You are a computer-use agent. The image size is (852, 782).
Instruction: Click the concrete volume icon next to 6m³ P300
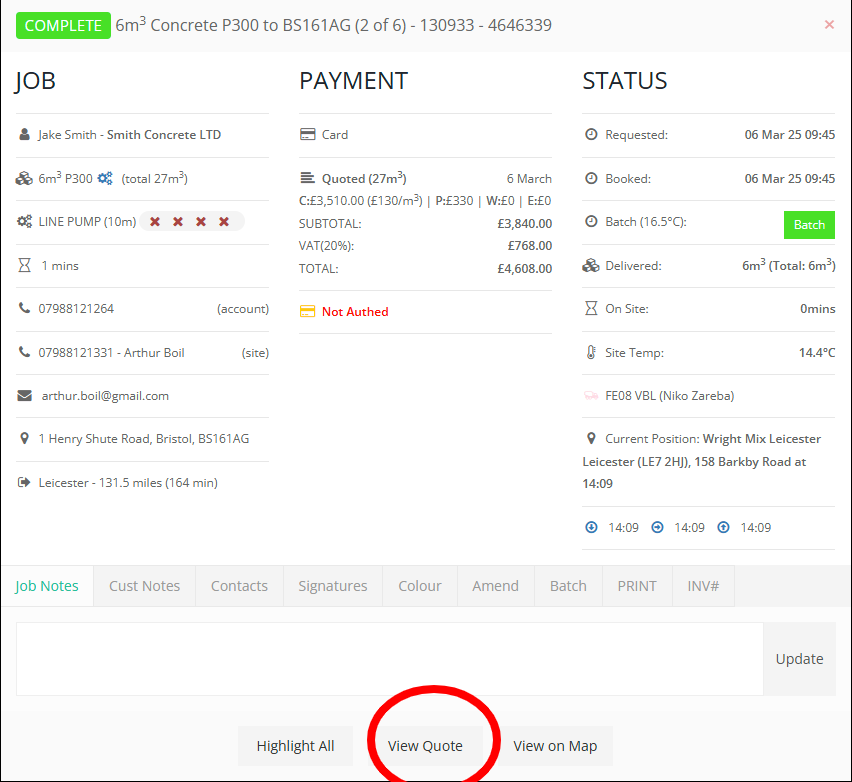tap(24, 178)
